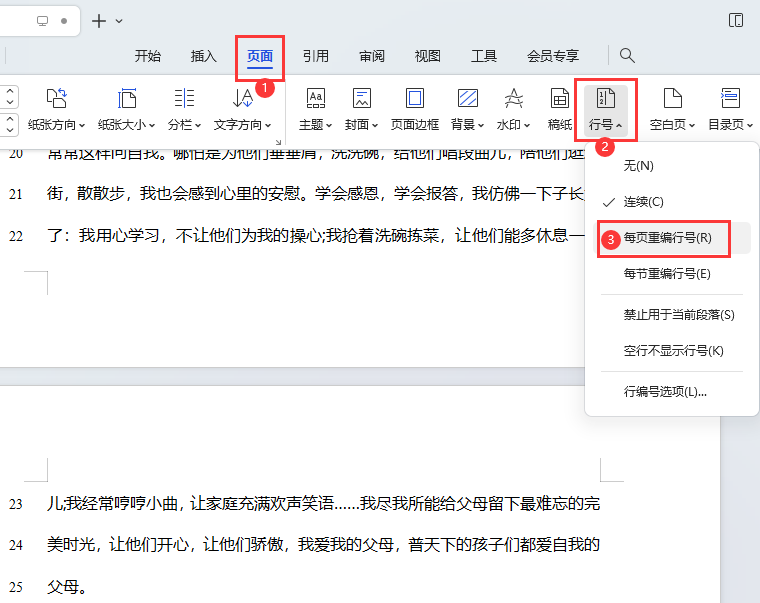Click lower margin spinner control
This screenshot has height=603, width=760.
tap(10, 125)
